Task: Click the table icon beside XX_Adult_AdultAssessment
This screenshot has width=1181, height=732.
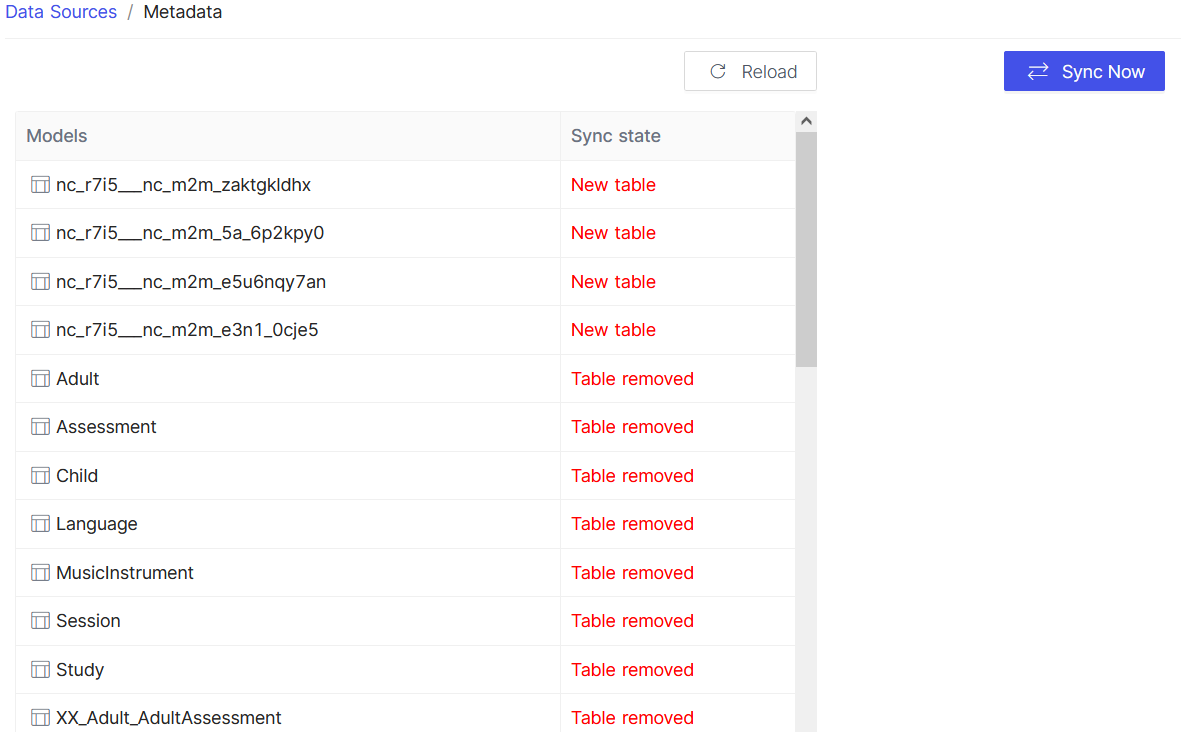Action: coord(40,717)
